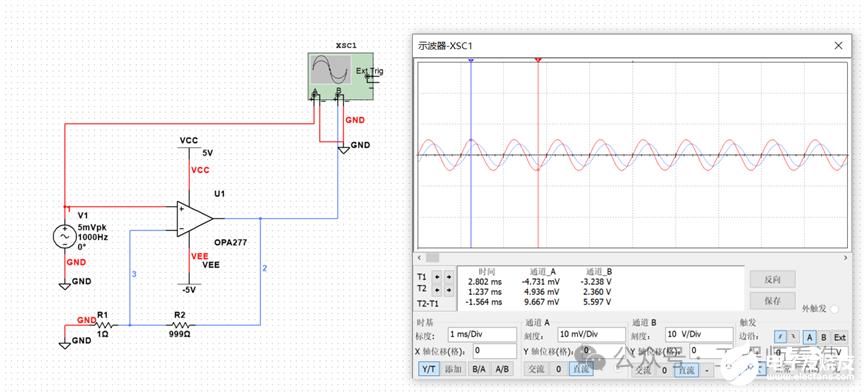Enable Y/T display mode

click(x=428, y=369)
